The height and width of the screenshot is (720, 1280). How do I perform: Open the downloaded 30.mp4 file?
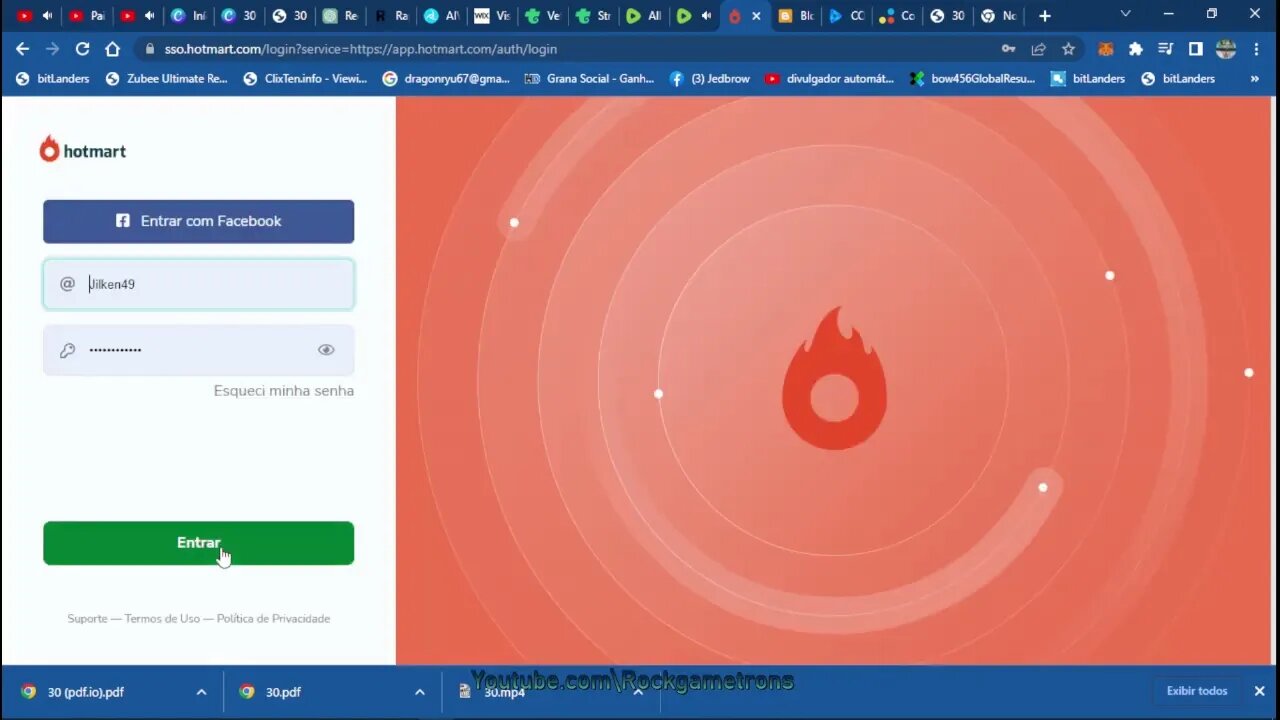pos(504,692)
